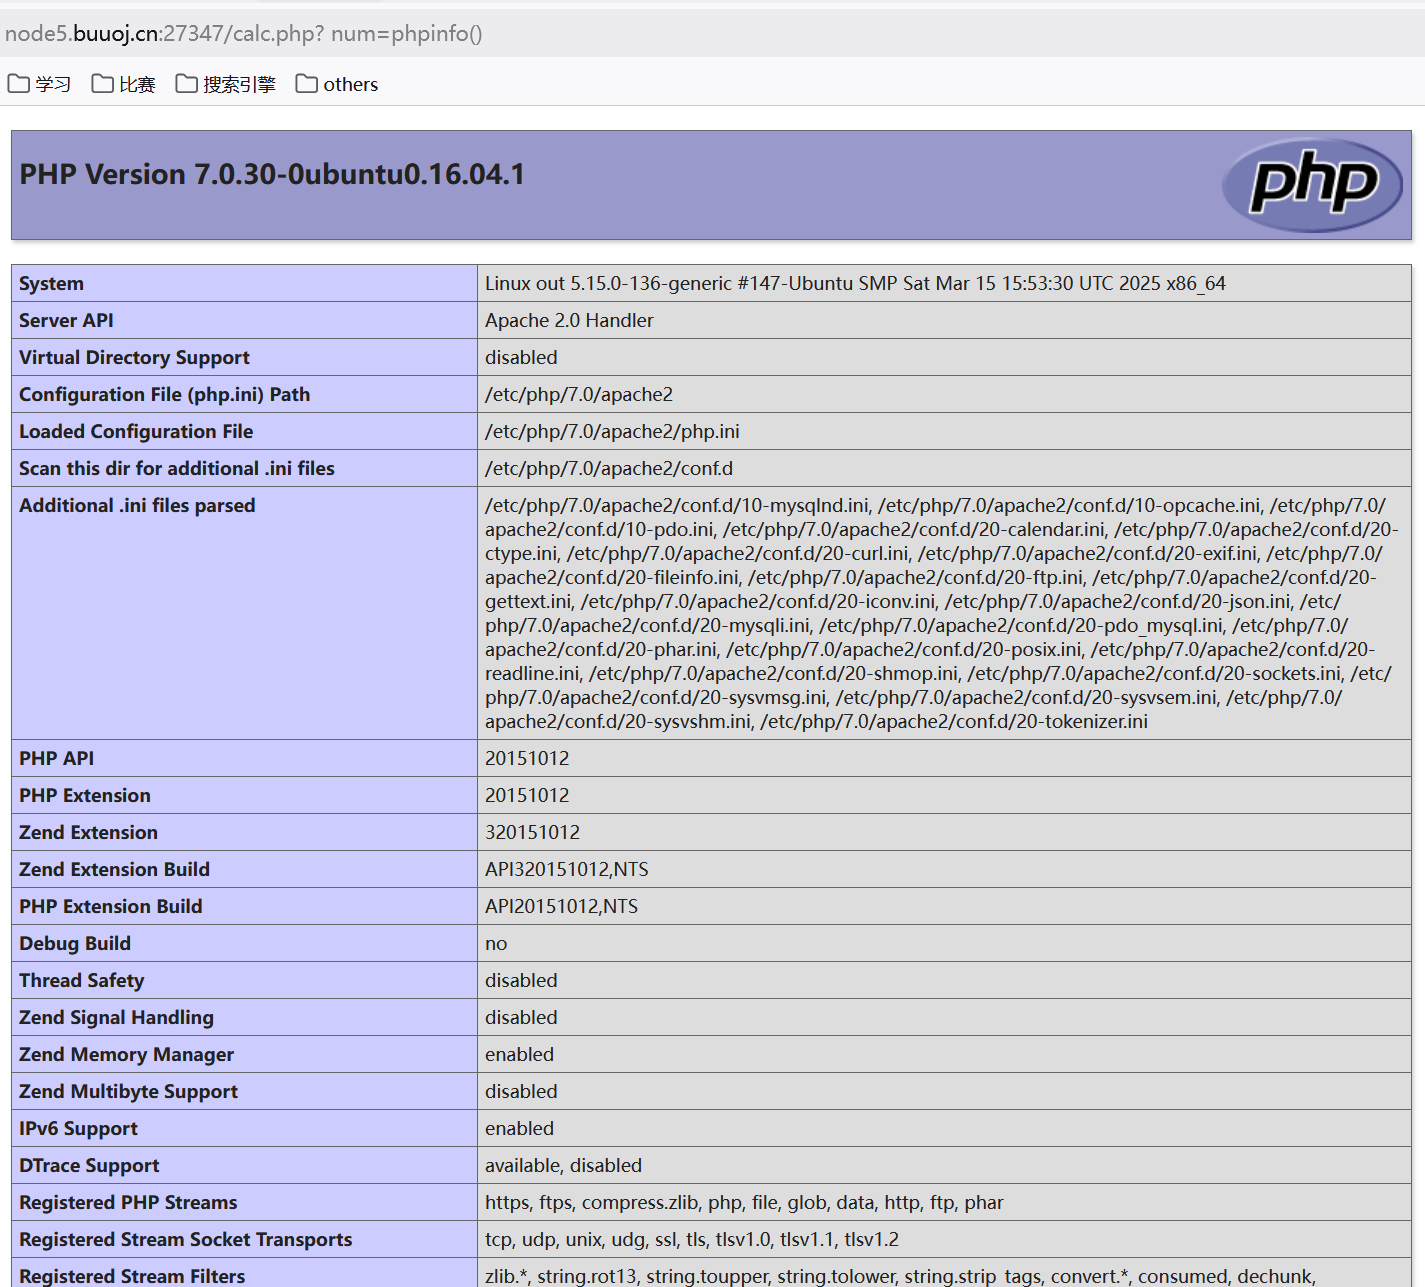Select /etc/php/7.0/apache2/conf.d value
The image size is (1425, 1287).
[x=609, y=468]
